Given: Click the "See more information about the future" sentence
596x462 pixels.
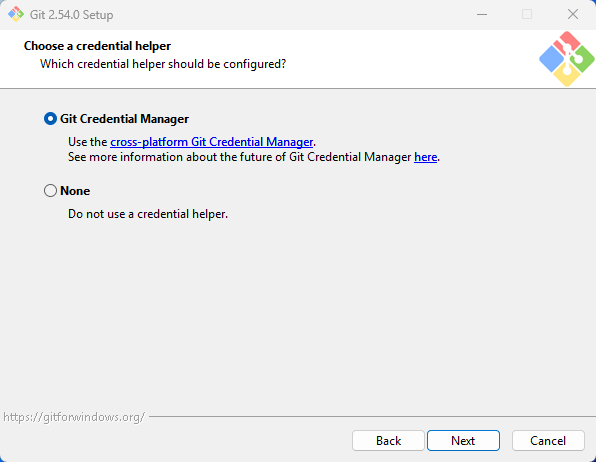Looking at the screenshot, I should pos(254,157).
